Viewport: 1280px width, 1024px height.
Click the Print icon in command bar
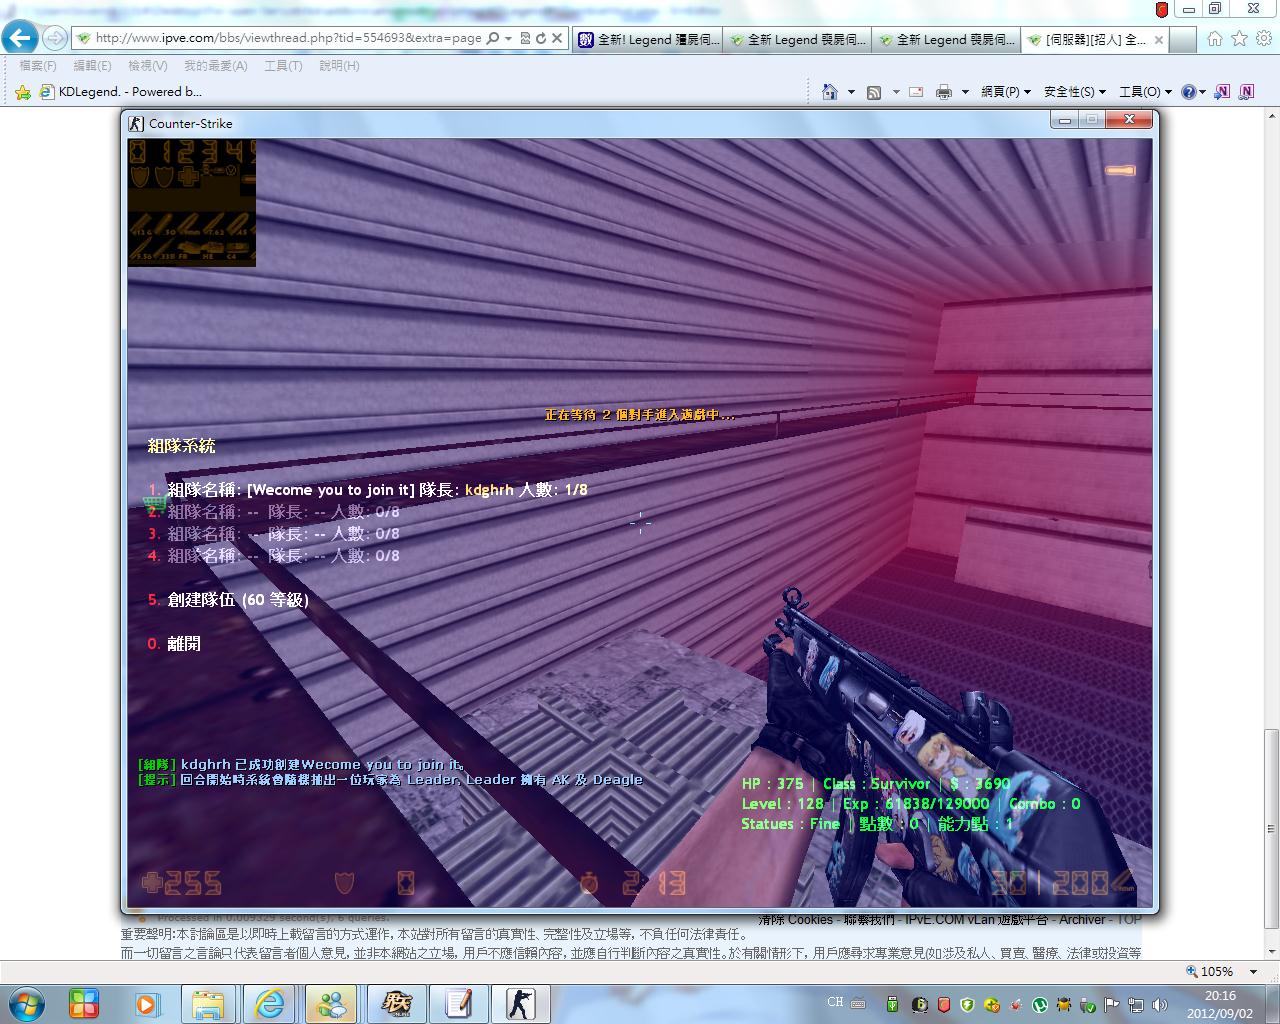(943, 92)
